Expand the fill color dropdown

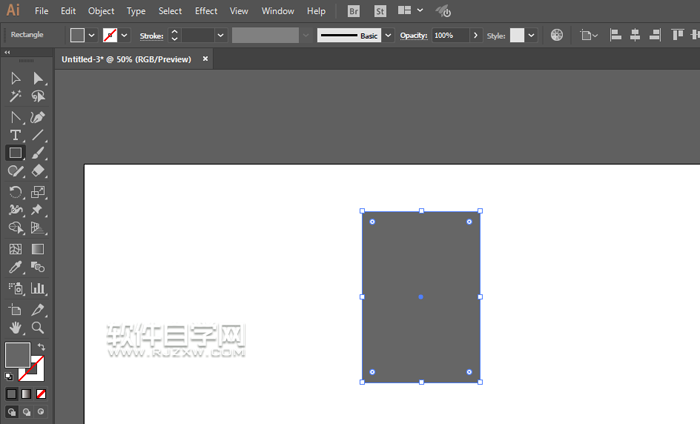(x=92, y=35)
